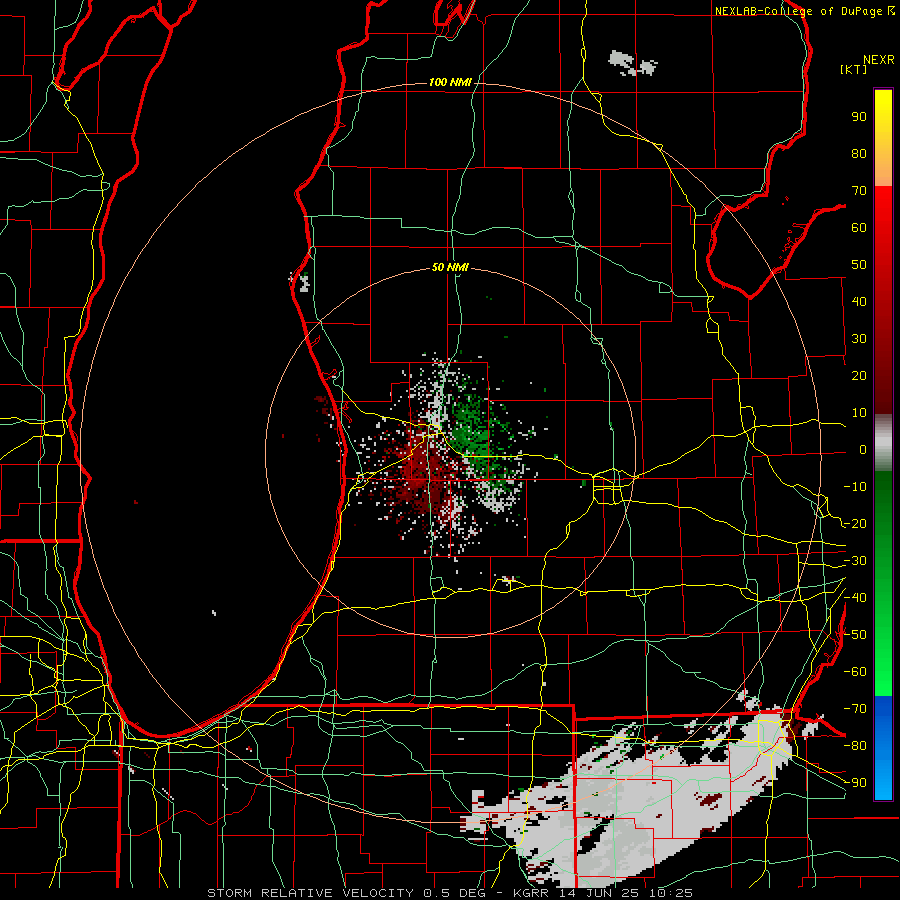Click the -60 value on the velocity scale
This screenshot has width=900, height=900.
coord(855,672)
